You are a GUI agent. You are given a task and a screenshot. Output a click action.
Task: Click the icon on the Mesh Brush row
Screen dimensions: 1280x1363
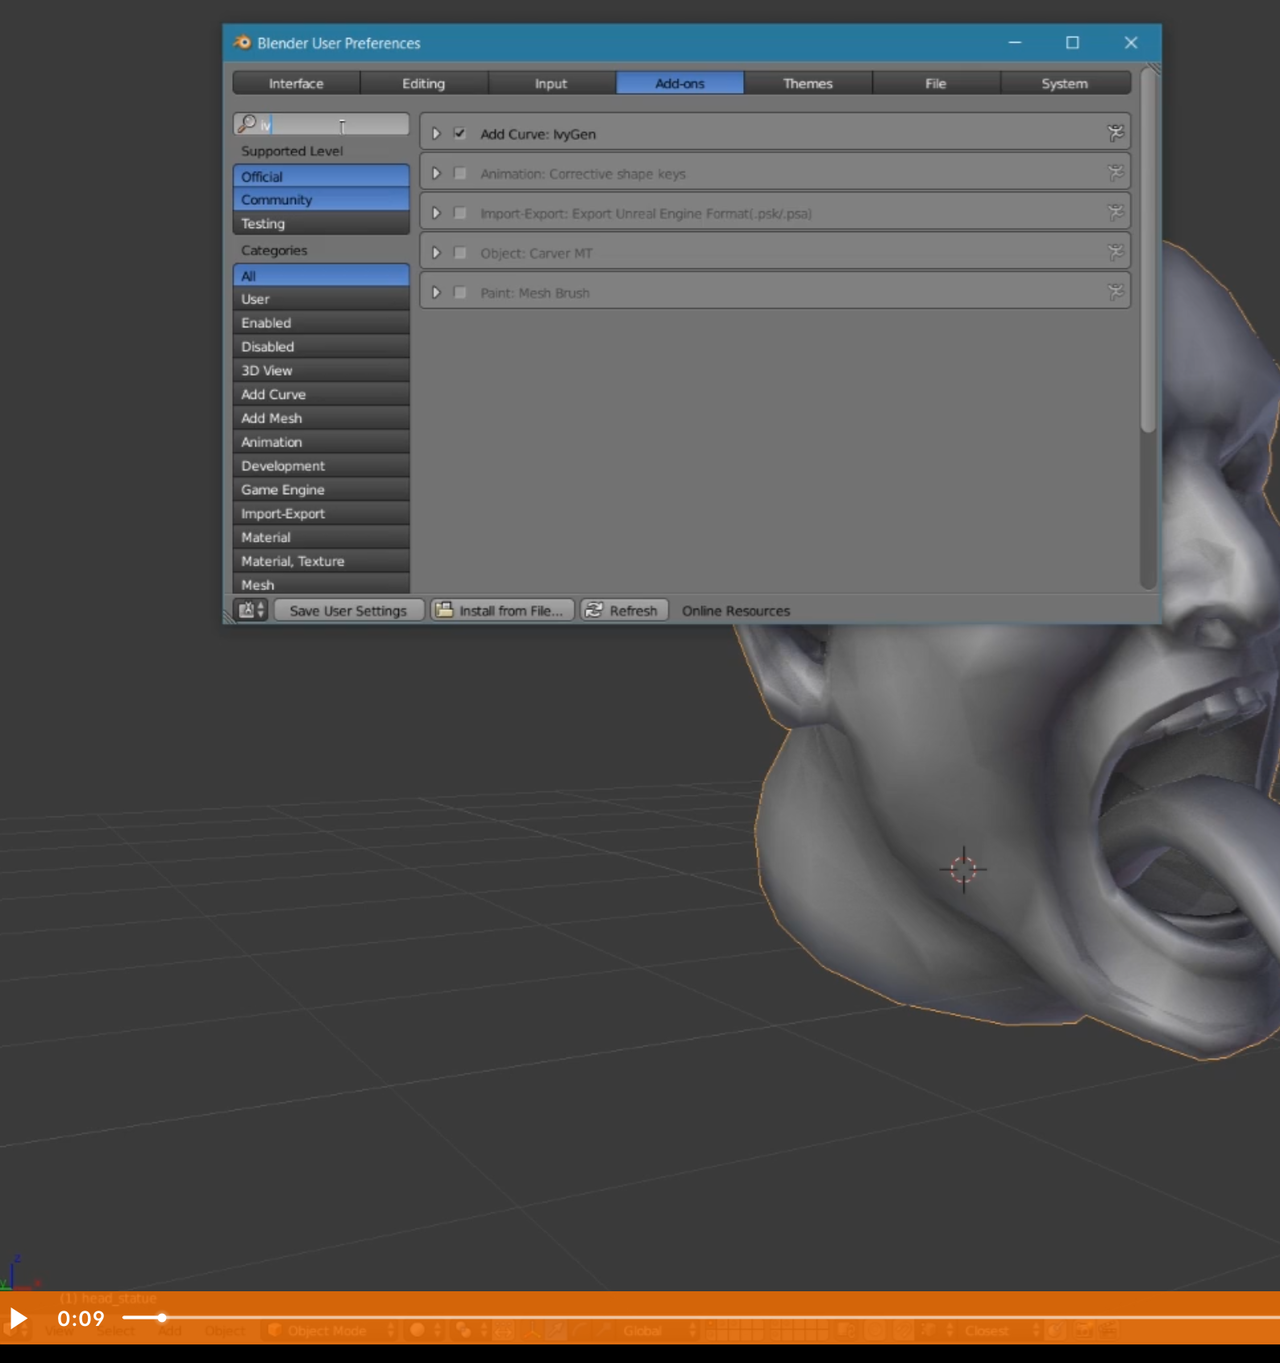[x=1115, y=292]
